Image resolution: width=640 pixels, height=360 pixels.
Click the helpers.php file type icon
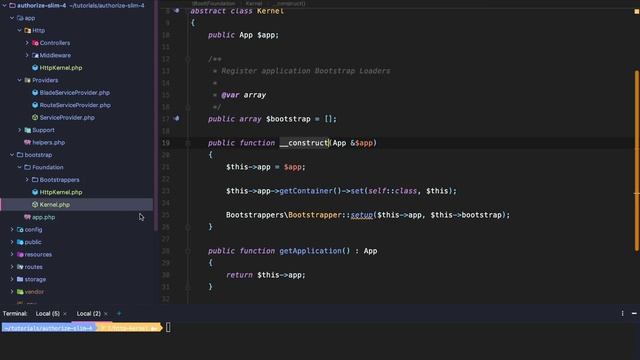[x=27, y=142]
